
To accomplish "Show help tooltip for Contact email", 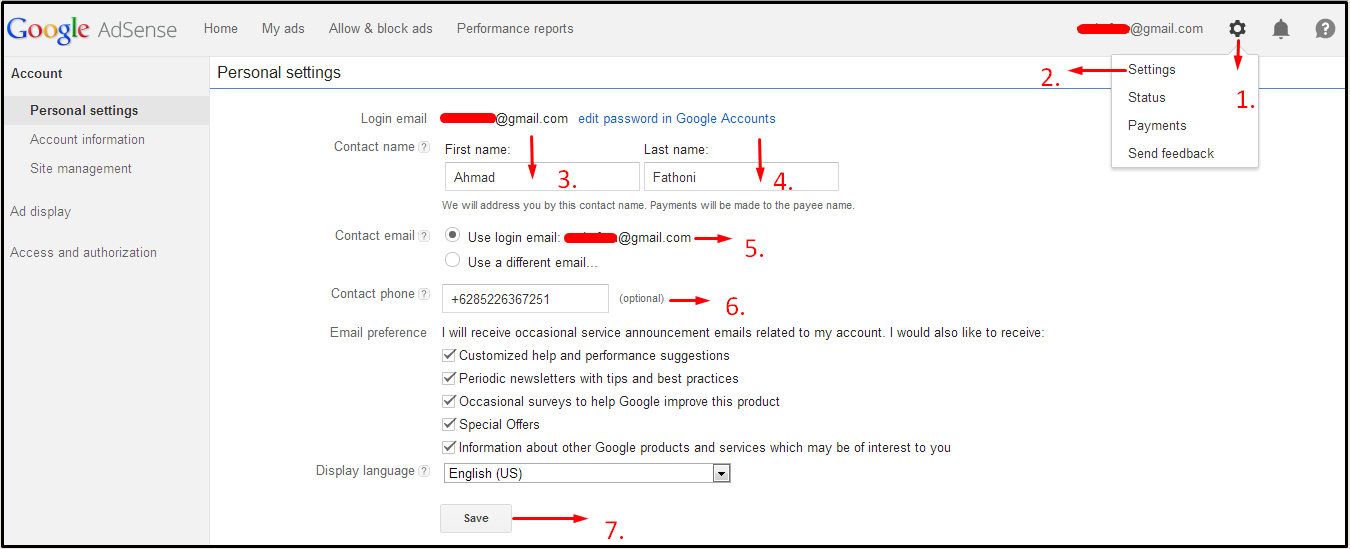I will point(424,237).
